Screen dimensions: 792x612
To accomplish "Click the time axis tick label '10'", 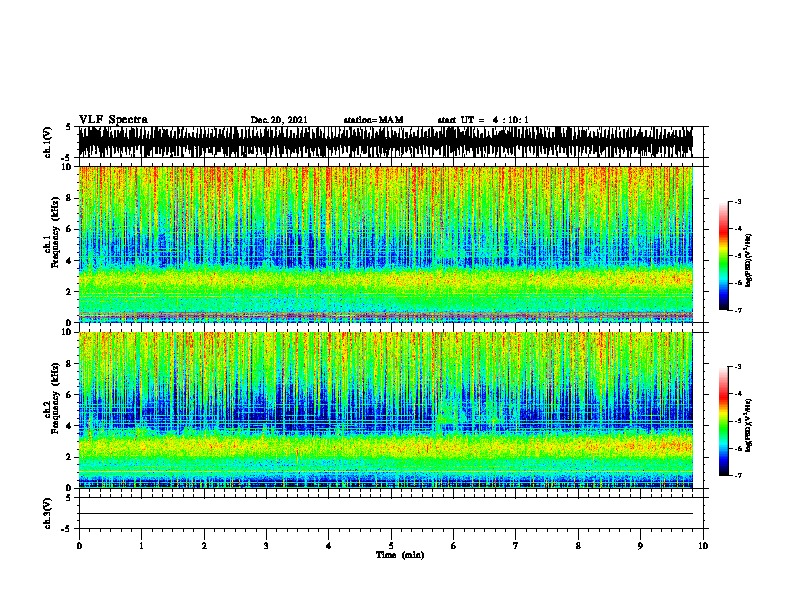I will [x=703, y=546].
